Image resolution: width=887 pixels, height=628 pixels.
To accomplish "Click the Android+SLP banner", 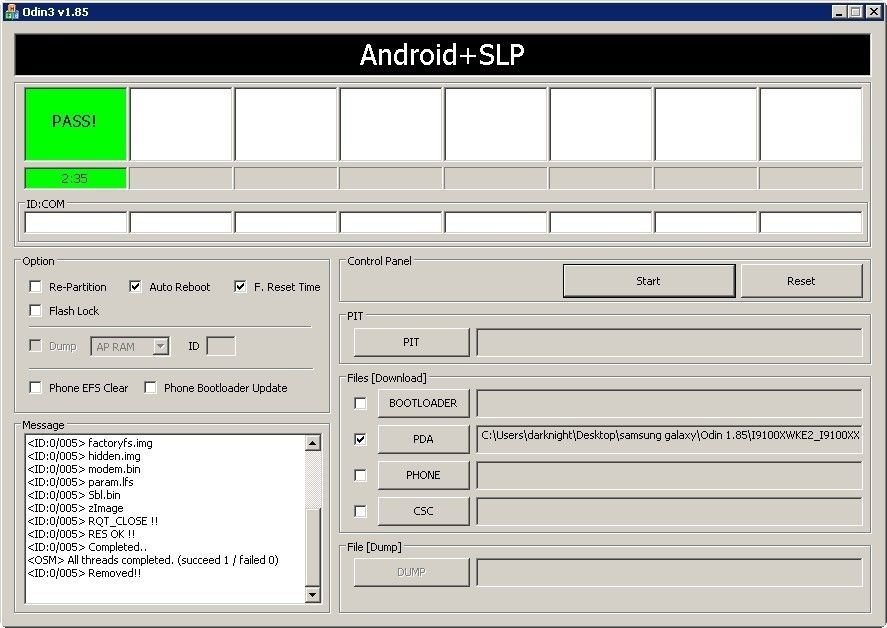I will [442, 54].
